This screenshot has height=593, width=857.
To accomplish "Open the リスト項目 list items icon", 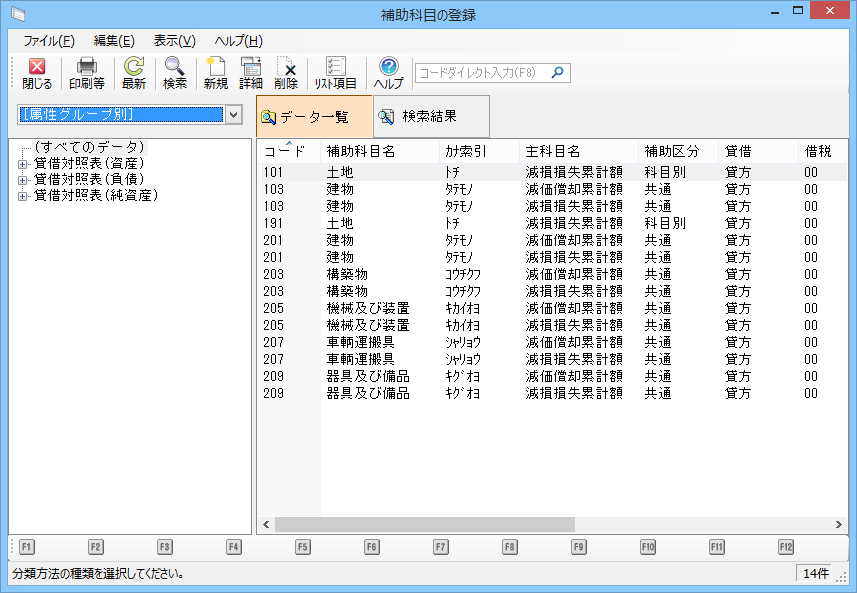I will coord(336,68).
